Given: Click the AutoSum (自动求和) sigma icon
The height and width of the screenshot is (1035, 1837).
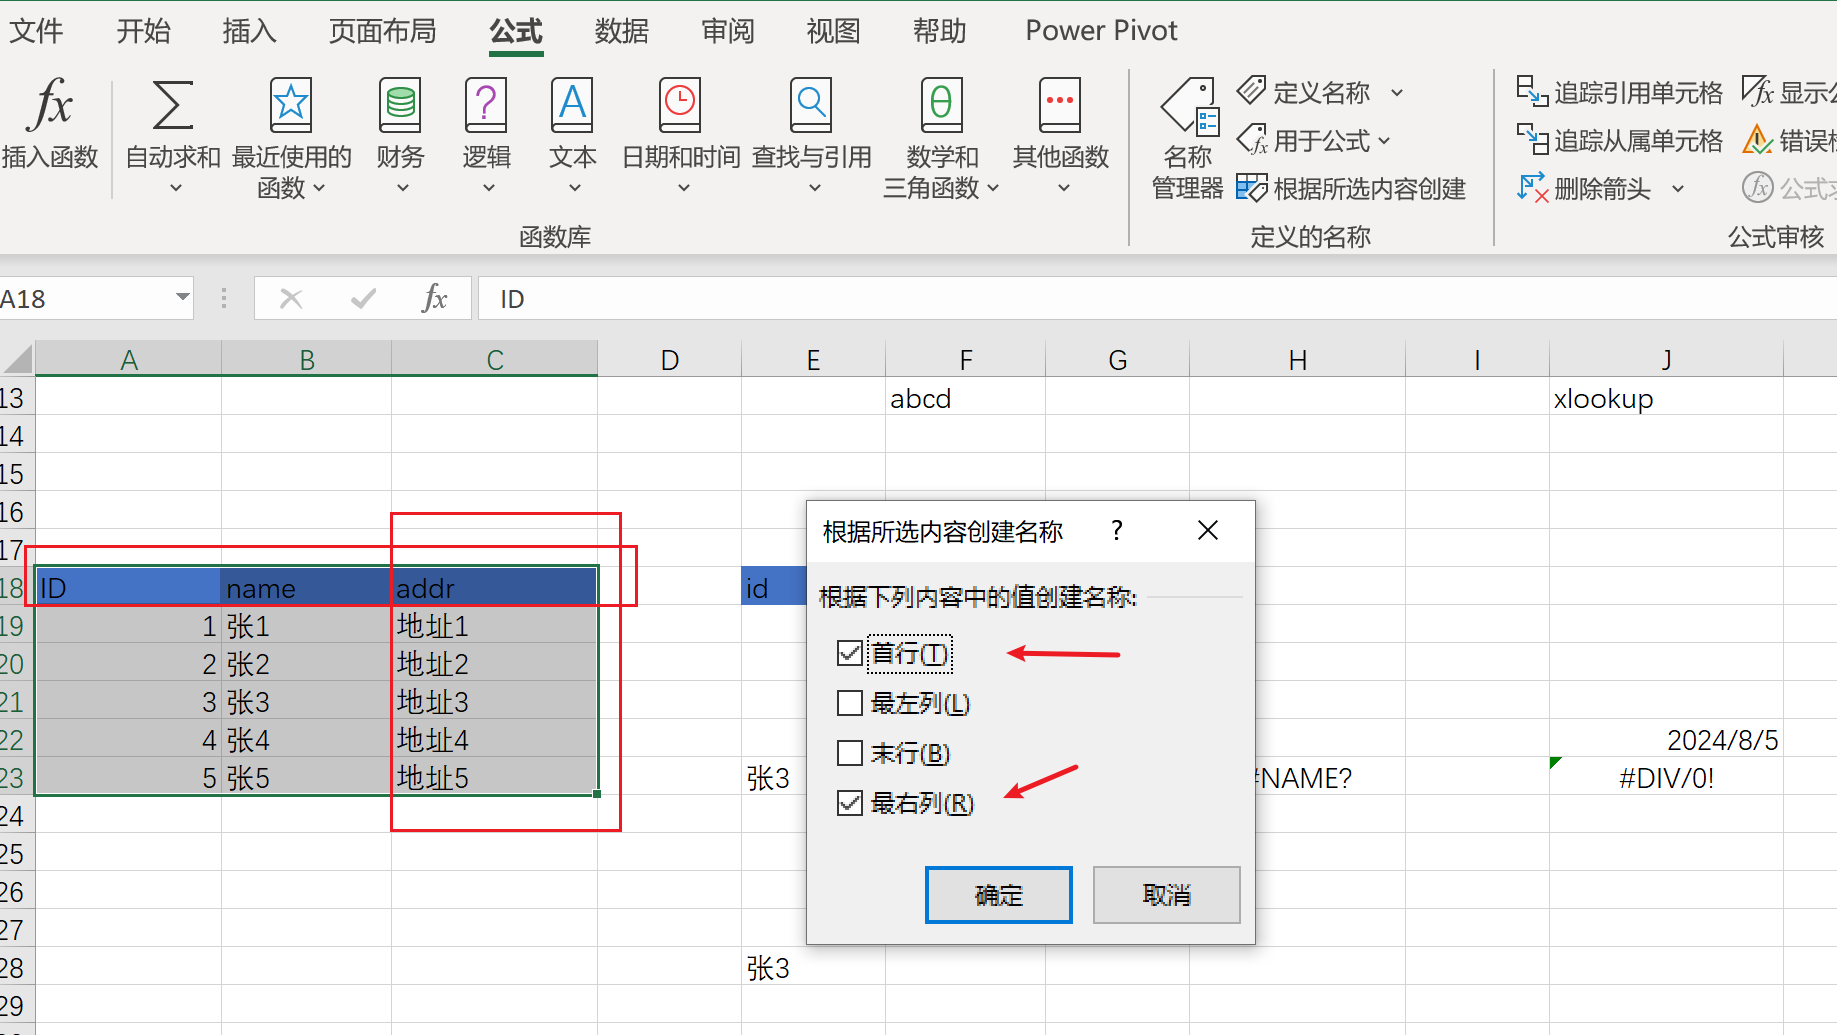Looking at the screenshot, I should pos(172,105).
